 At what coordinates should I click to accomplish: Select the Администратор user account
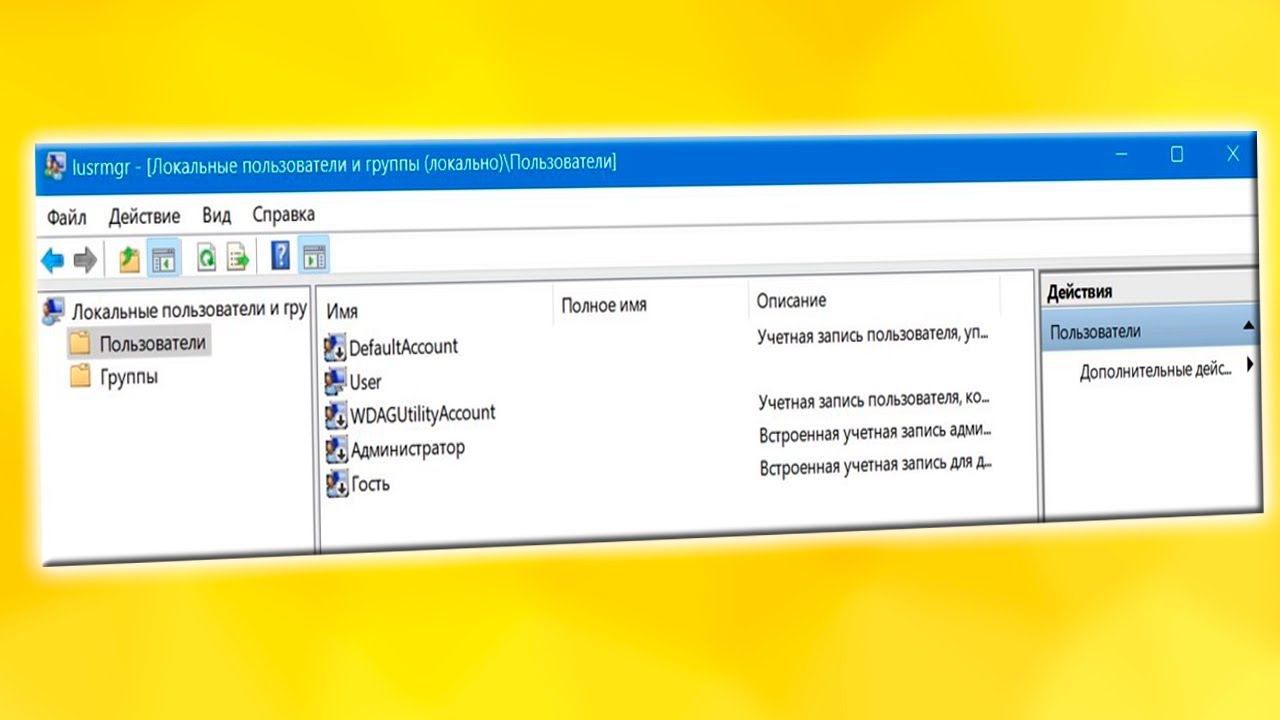point(407,449)
